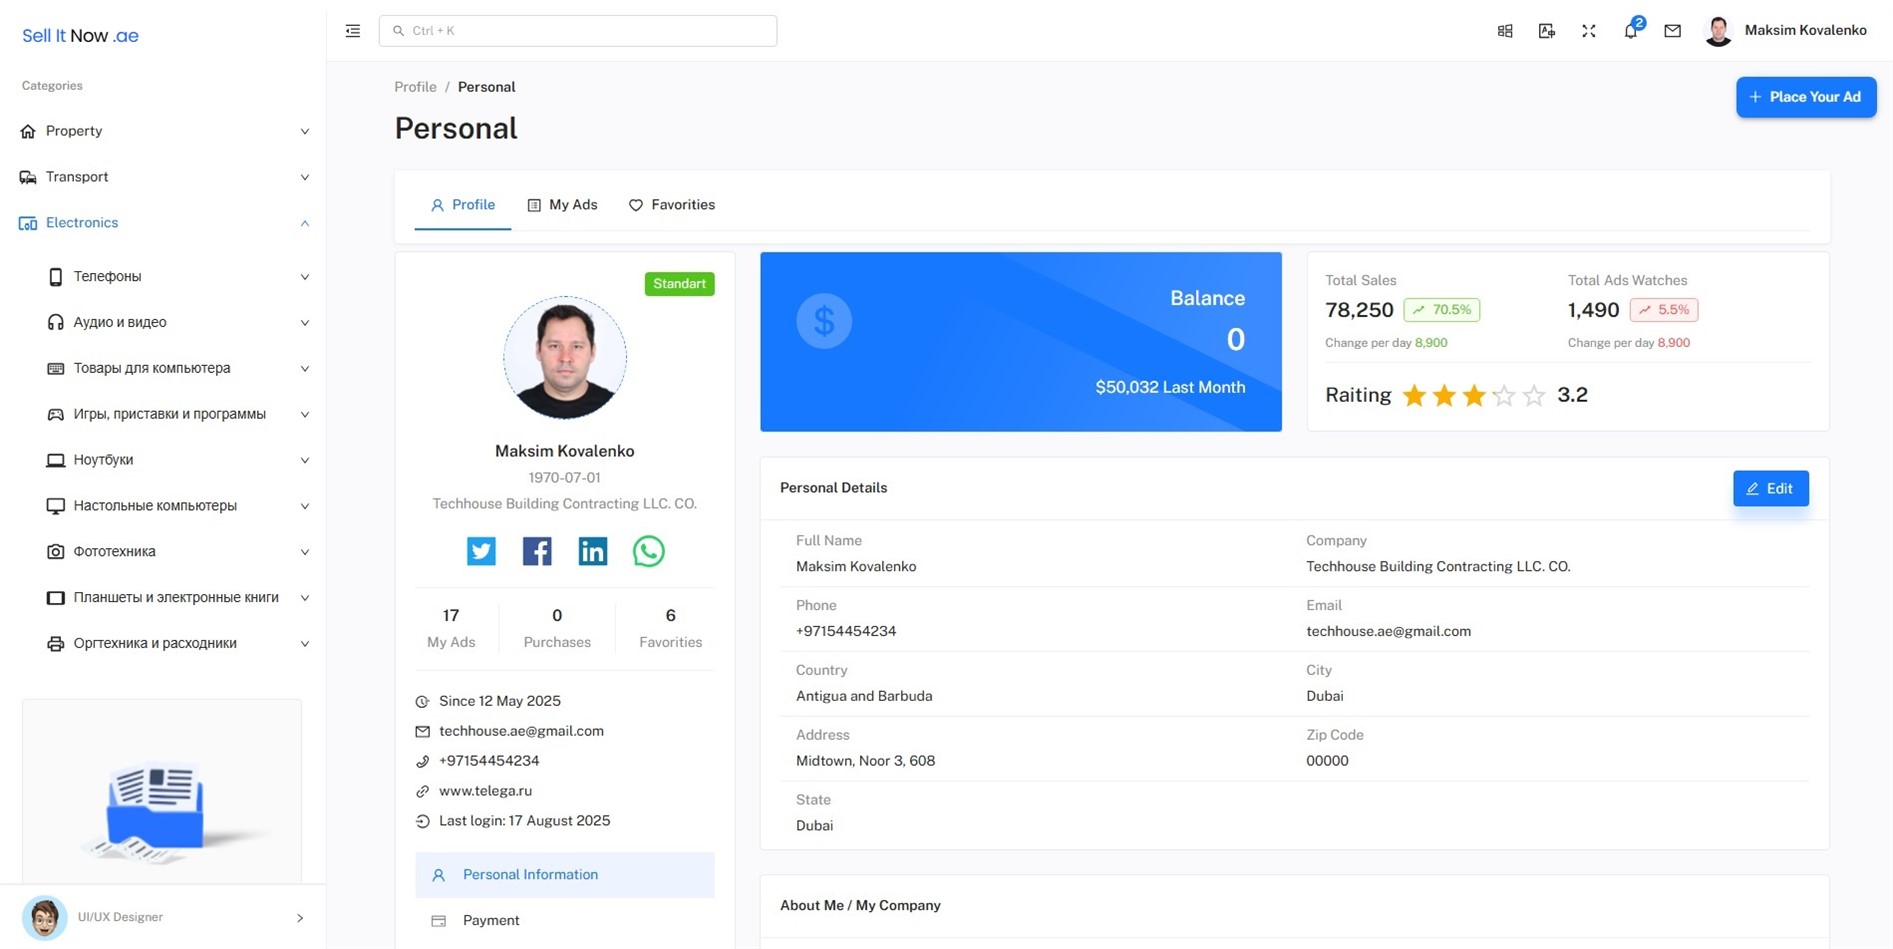The width and height of the screenshot is (1893, 949).
Task: Select Payment in profile menu
Action: [x=491, y=920]
